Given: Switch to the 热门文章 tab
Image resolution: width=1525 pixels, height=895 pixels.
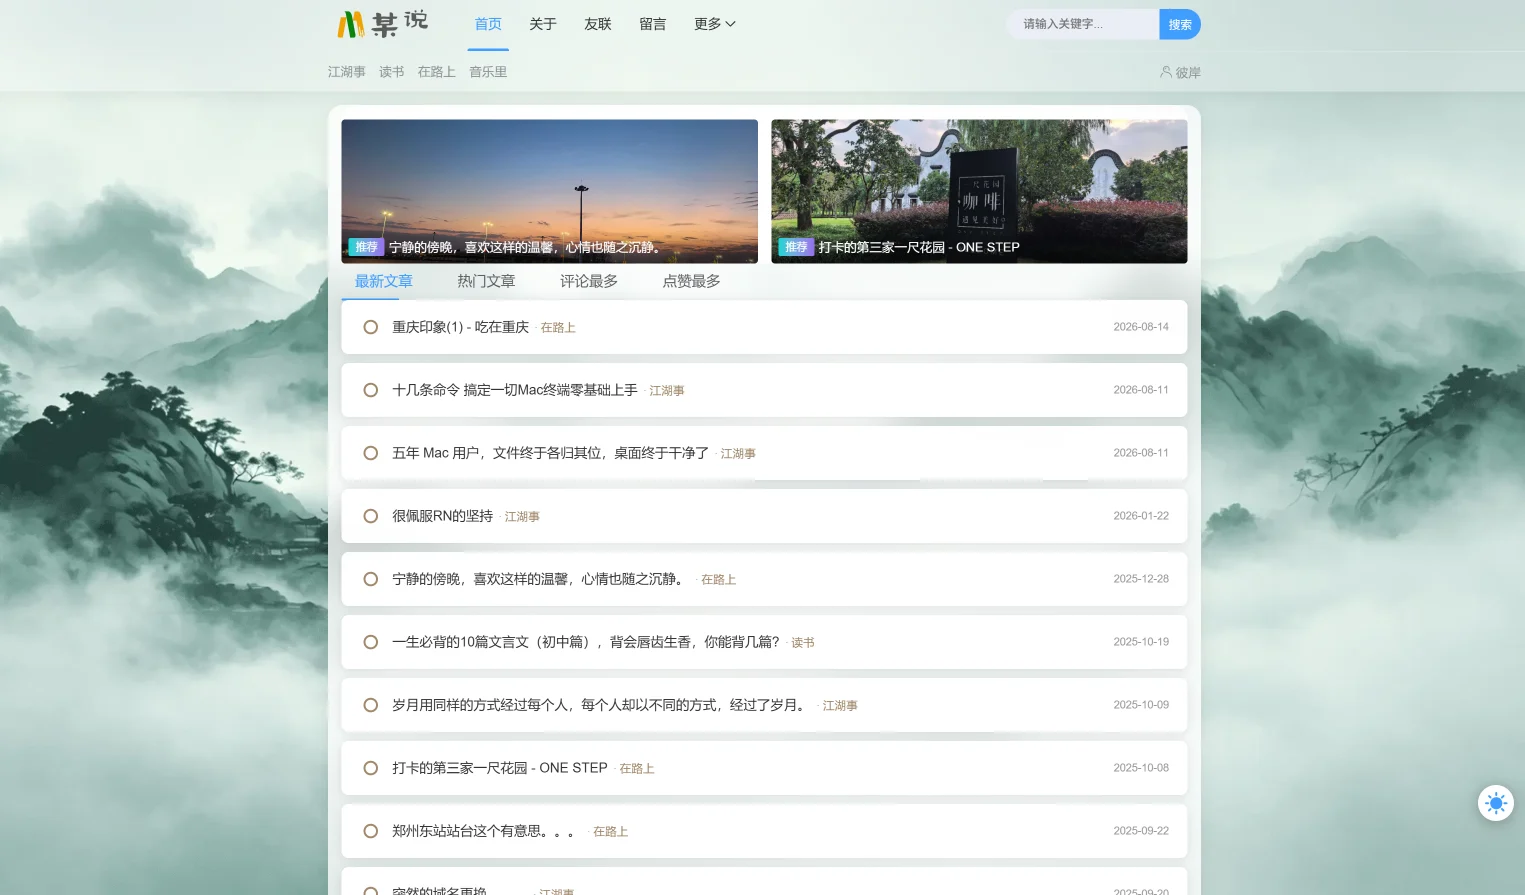Looking at the screenshot, I should pos(486,282).
